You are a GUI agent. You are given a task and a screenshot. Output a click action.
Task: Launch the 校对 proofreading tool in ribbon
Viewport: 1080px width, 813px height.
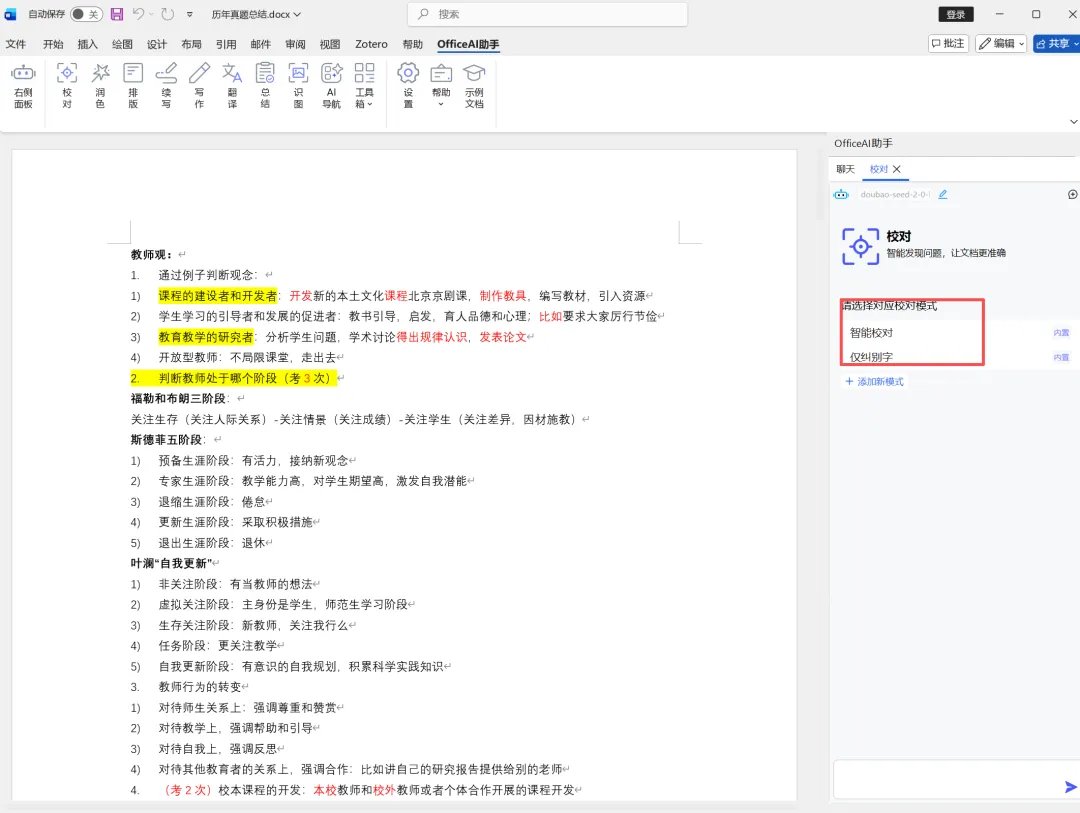click(x=67, y=86)
